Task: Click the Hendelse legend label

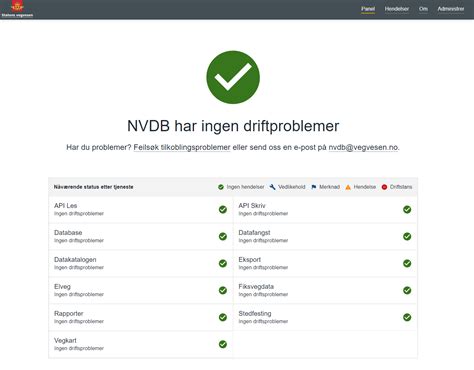Action: (x=365, y=187)
